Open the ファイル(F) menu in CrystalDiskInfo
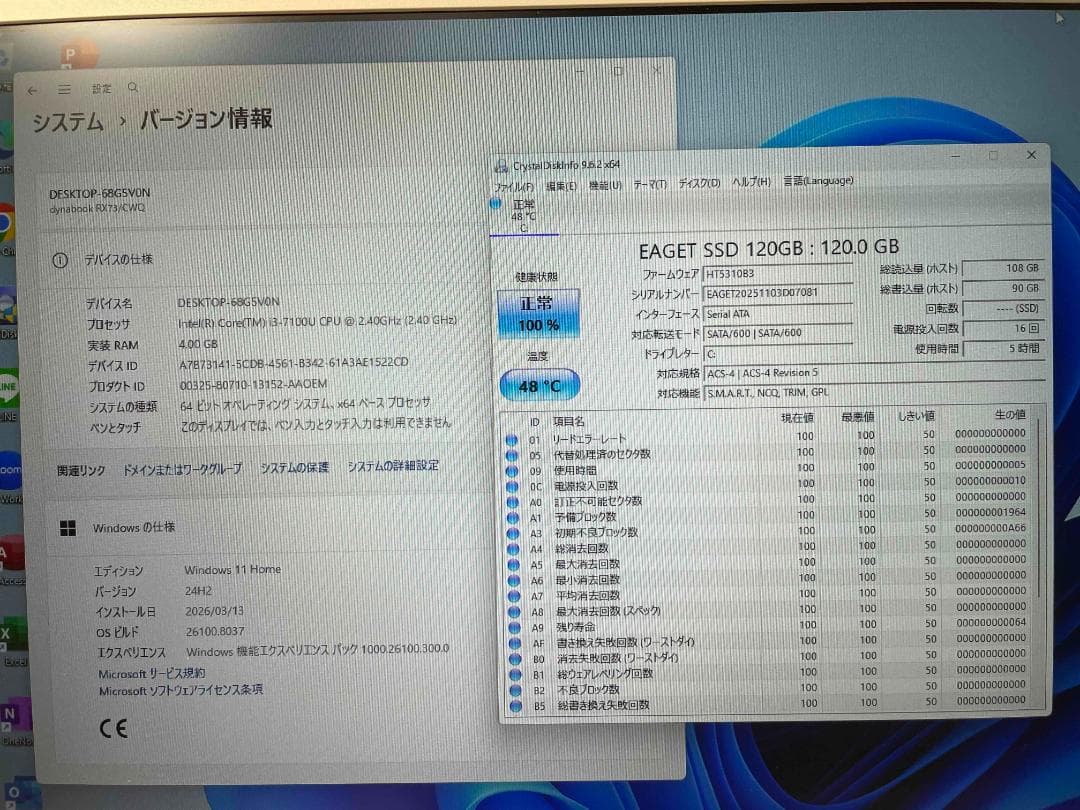 coord(513,187)
